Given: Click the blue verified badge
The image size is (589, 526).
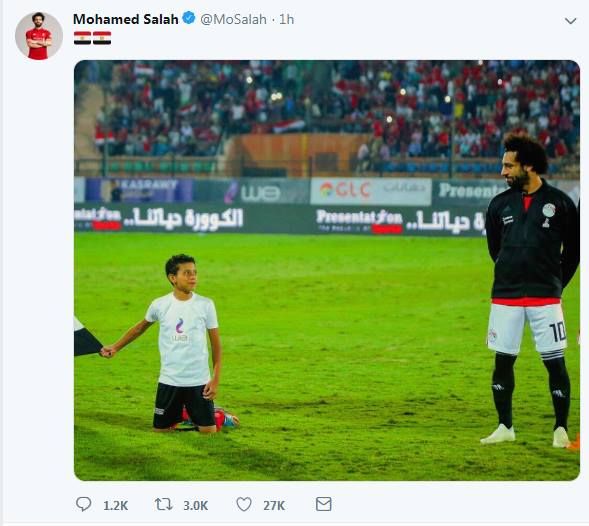Looking at the screenshot, I should click(189, 18).
